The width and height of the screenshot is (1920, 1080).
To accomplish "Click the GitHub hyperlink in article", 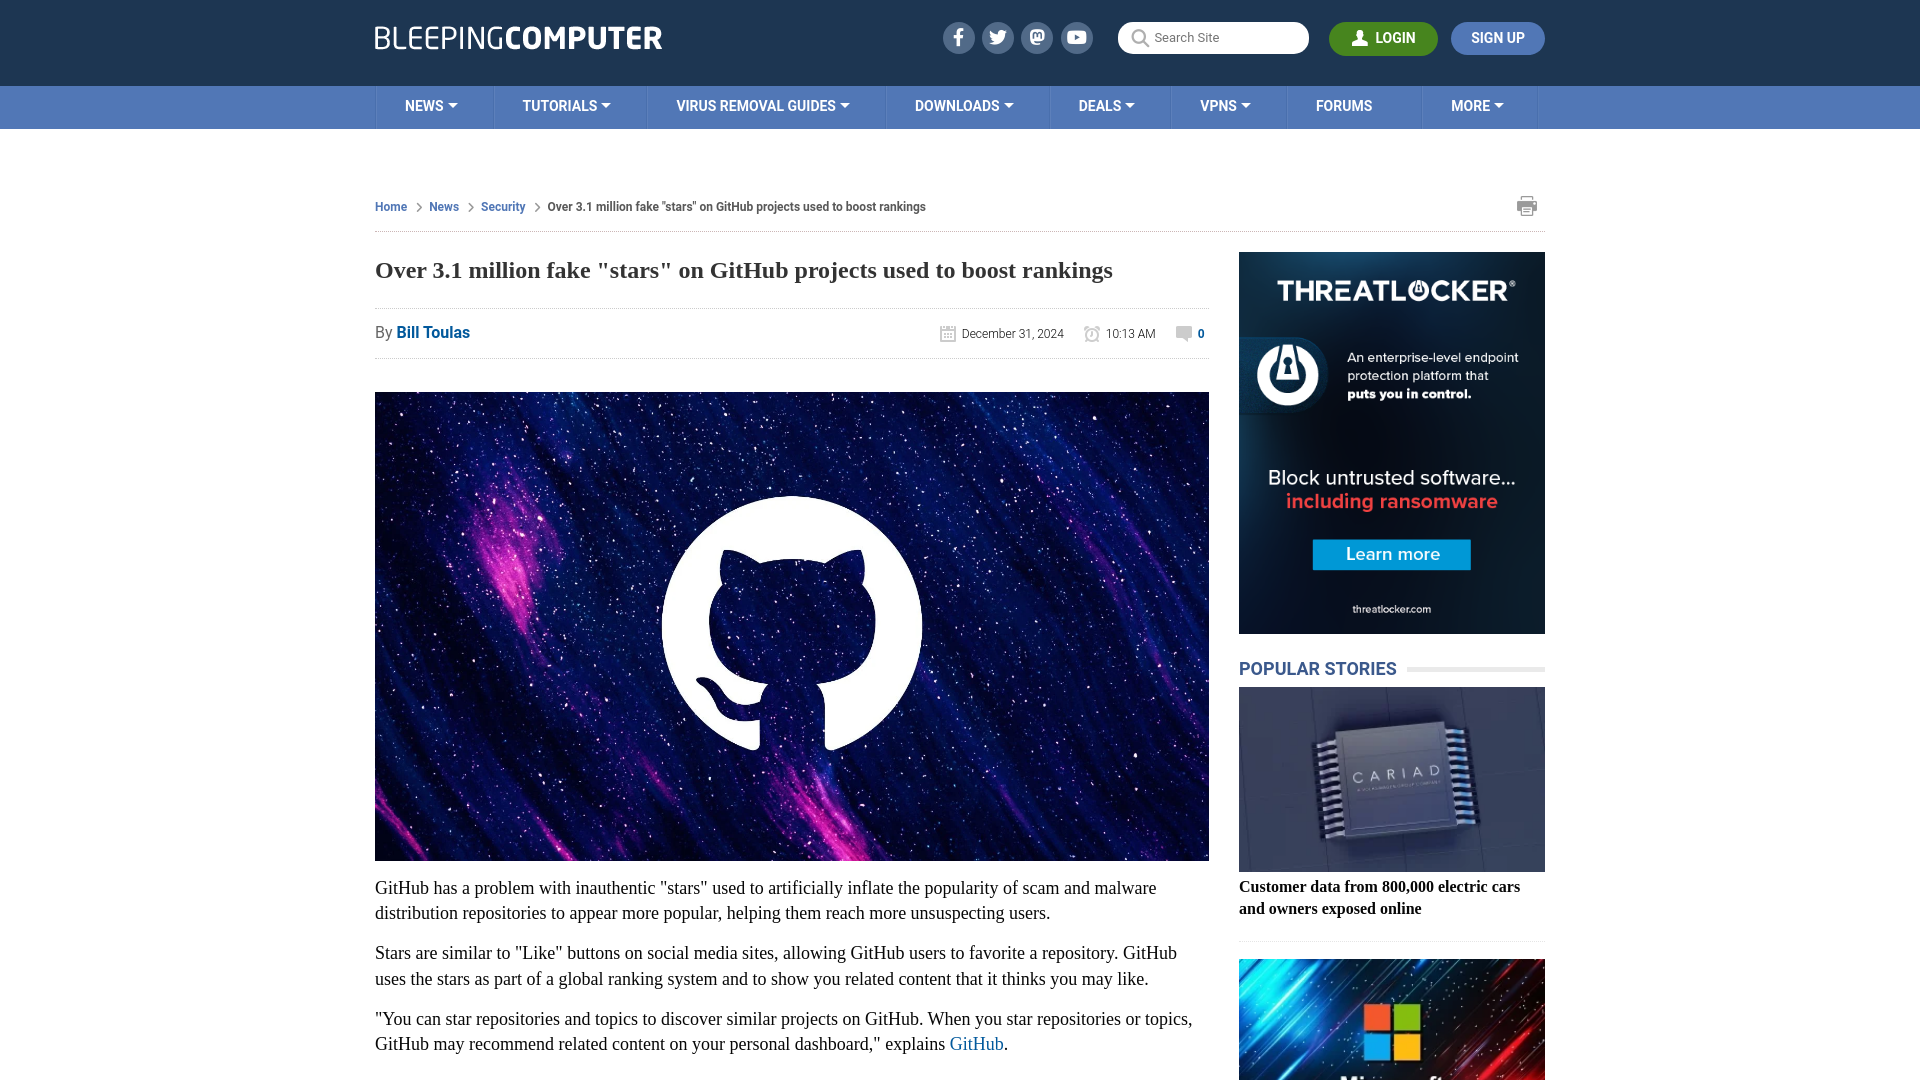I will point(976,1043).
